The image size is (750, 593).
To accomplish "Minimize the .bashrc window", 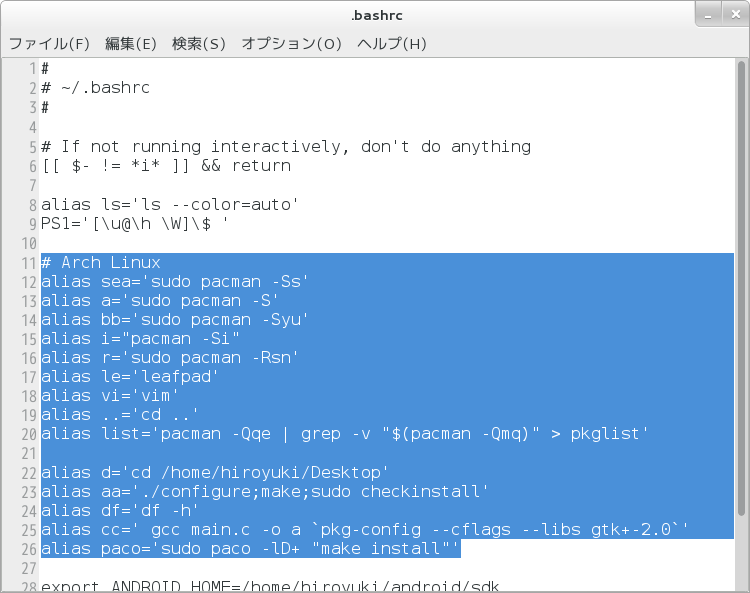I will [708, 15].
